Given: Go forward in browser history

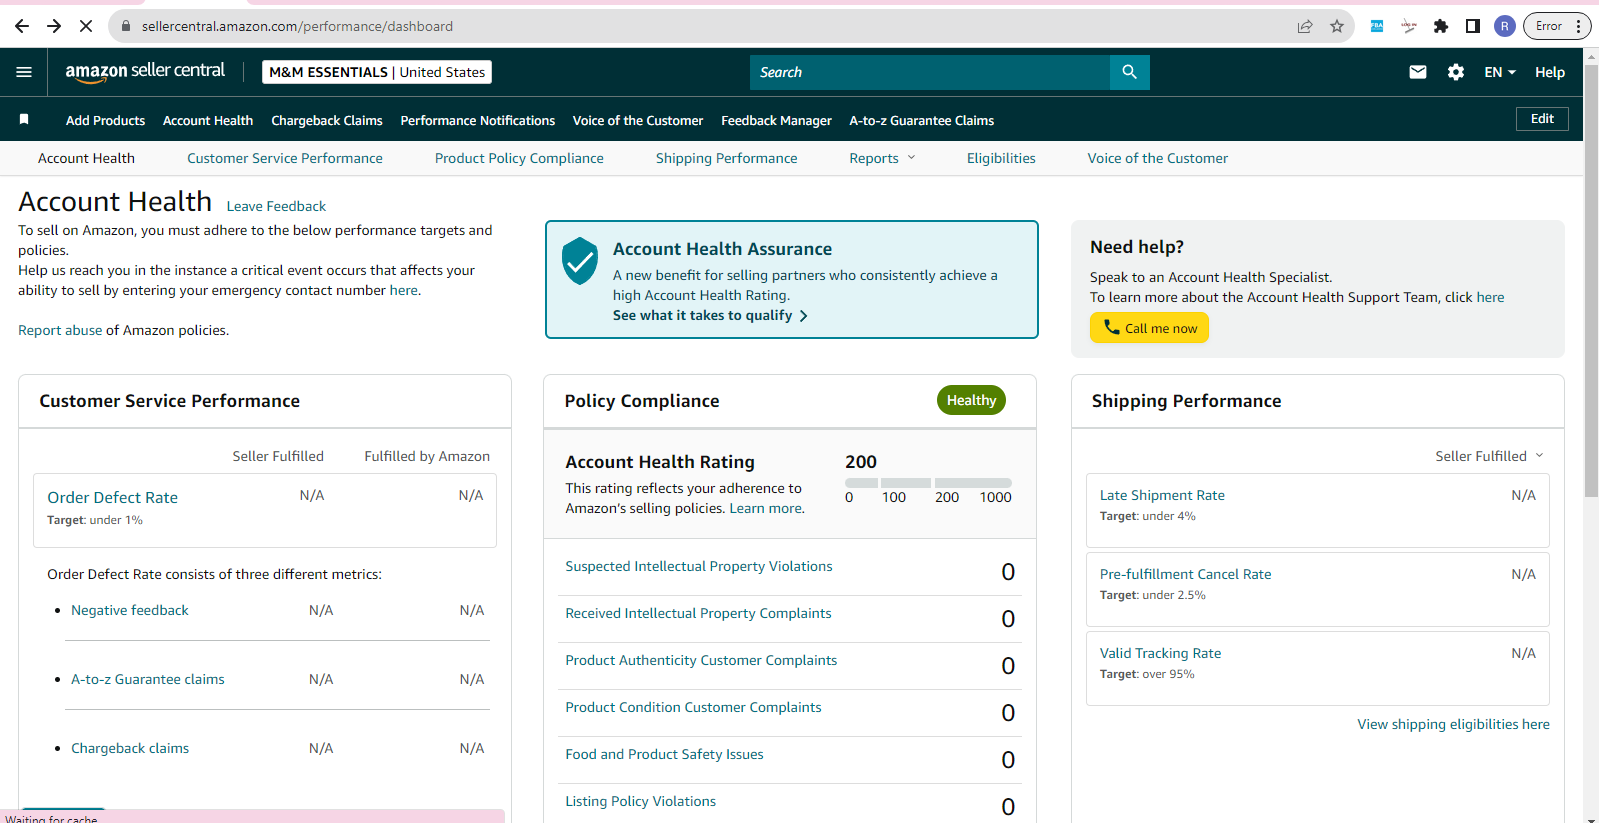Looking at the screenshot, I should click(x=54, y=26).
